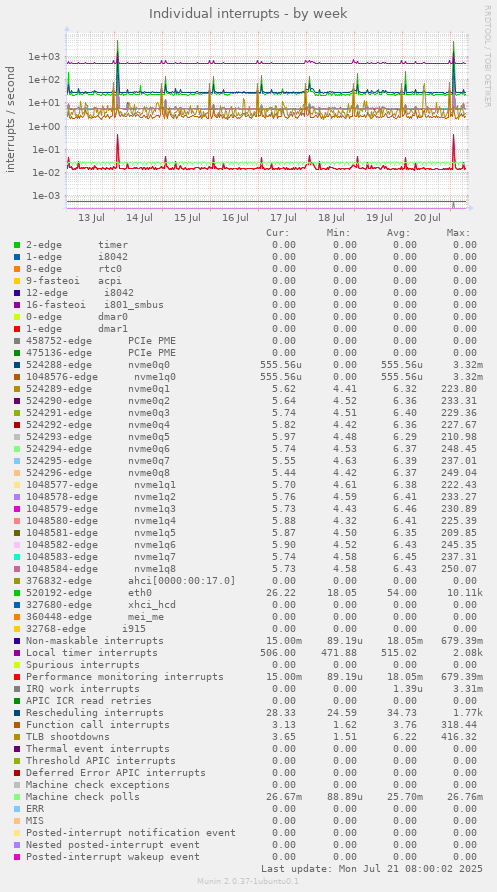Select the '524296-edge nvme0q8' legend label
Screen dimensions: 497x892
98,472
